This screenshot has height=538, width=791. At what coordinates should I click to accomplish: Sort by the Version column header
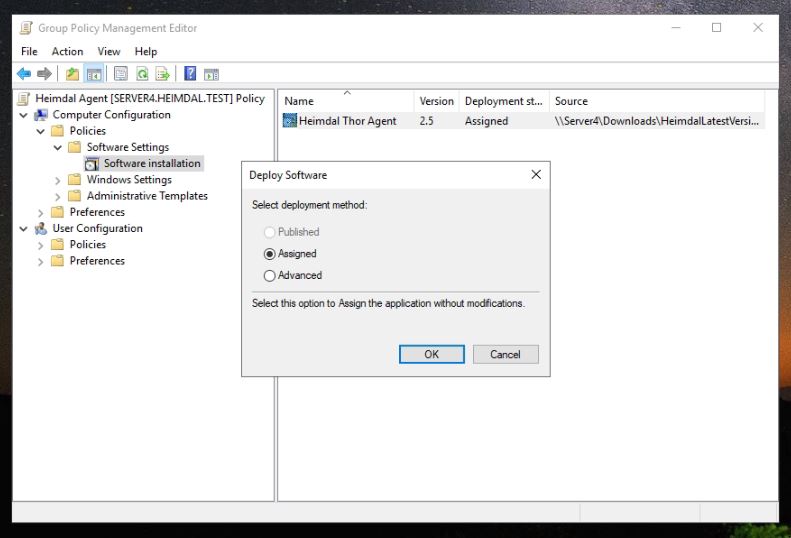(x=436, y=101)
